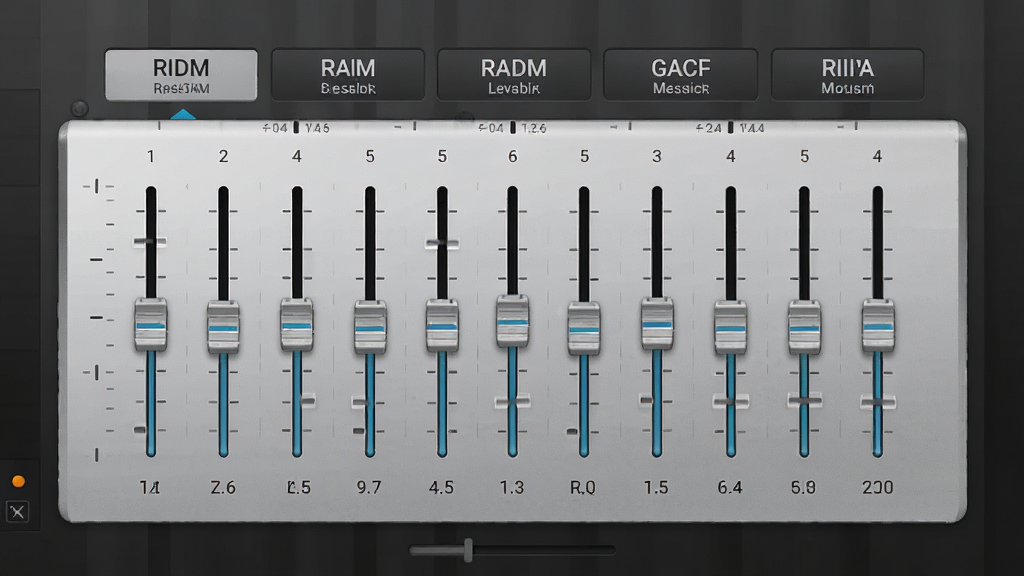This screenshot has width=1024, height=576.
Task: Select the fader handle above value R.0
Action: tap(584, 328)
